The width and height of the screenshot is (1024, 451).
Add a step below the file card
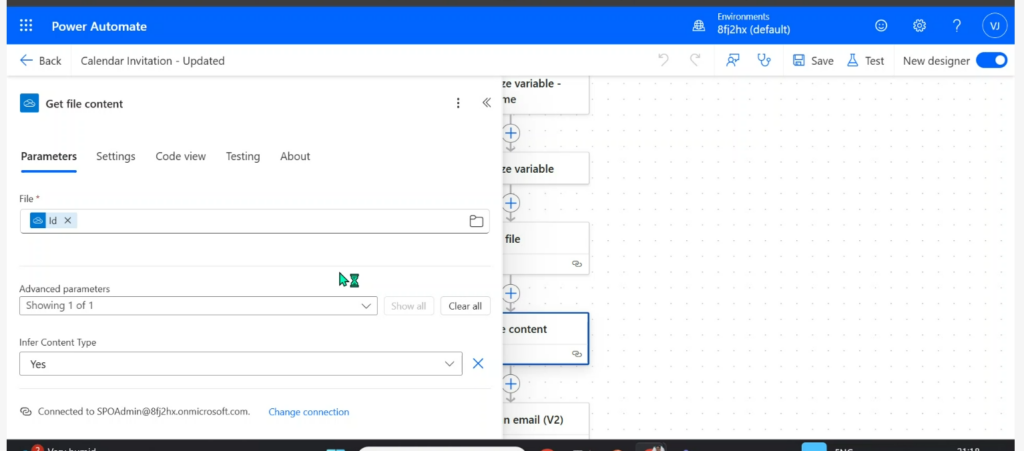point(511,293)
